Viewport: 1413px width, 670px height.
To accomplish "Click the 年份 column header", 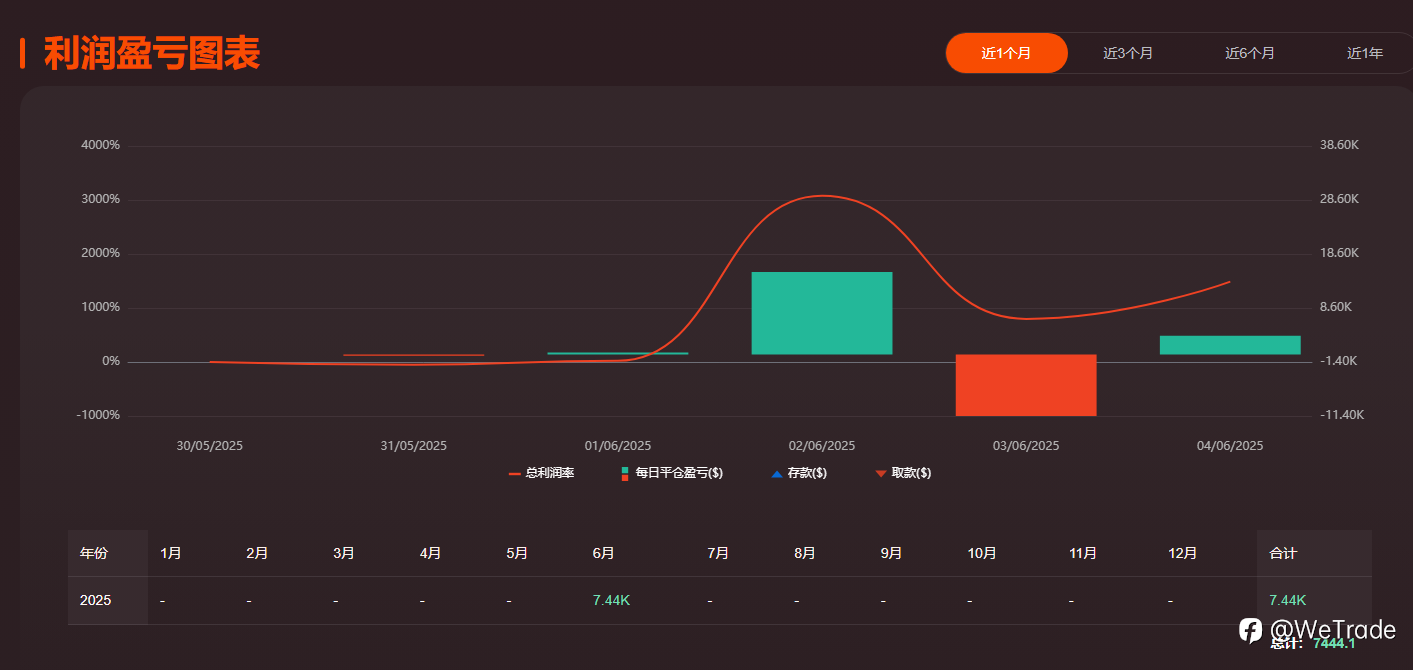I will [x=94, y=553].
